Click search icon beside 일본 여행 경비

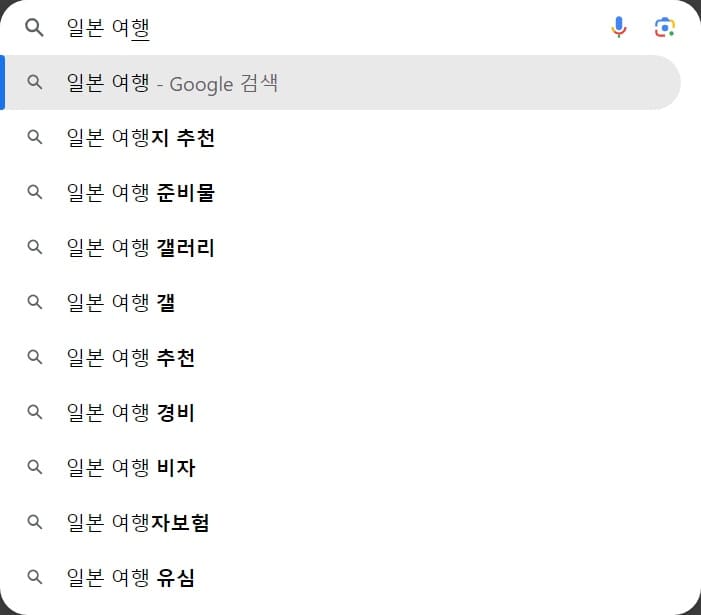click(x=35, y=412)
